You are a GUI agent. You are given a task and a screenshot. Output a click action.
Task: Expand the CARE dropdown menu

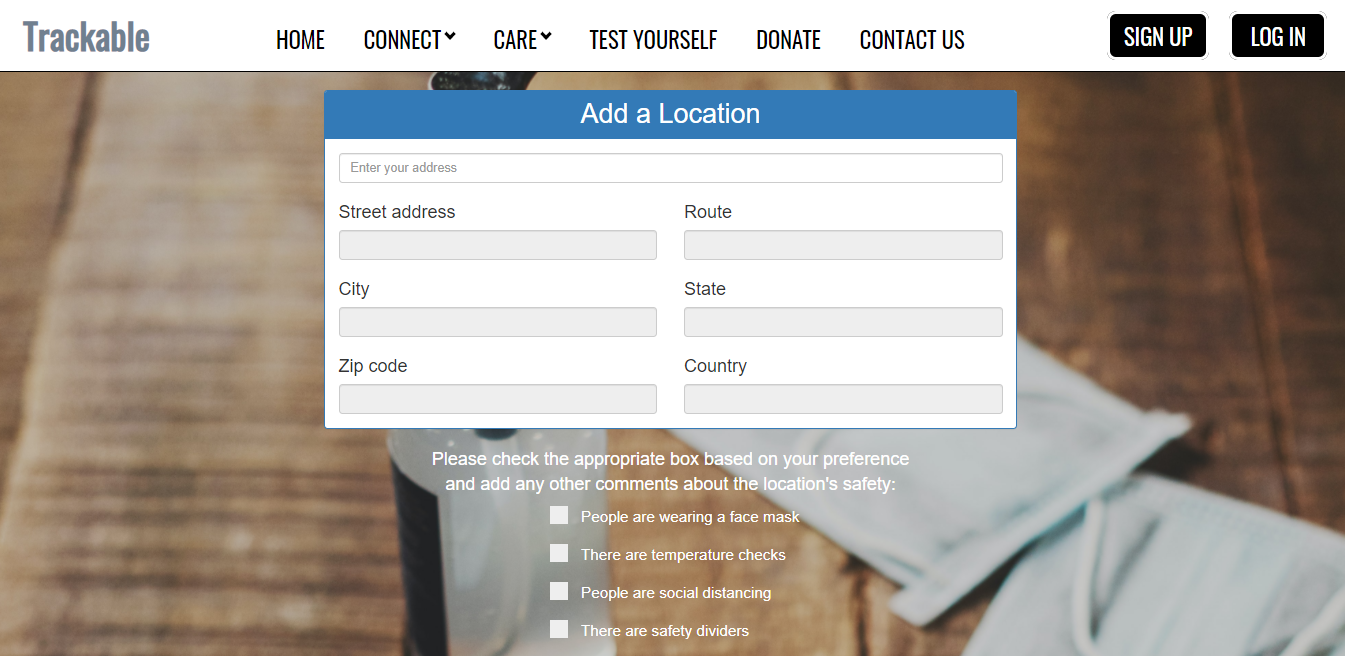tap(522, 40)
